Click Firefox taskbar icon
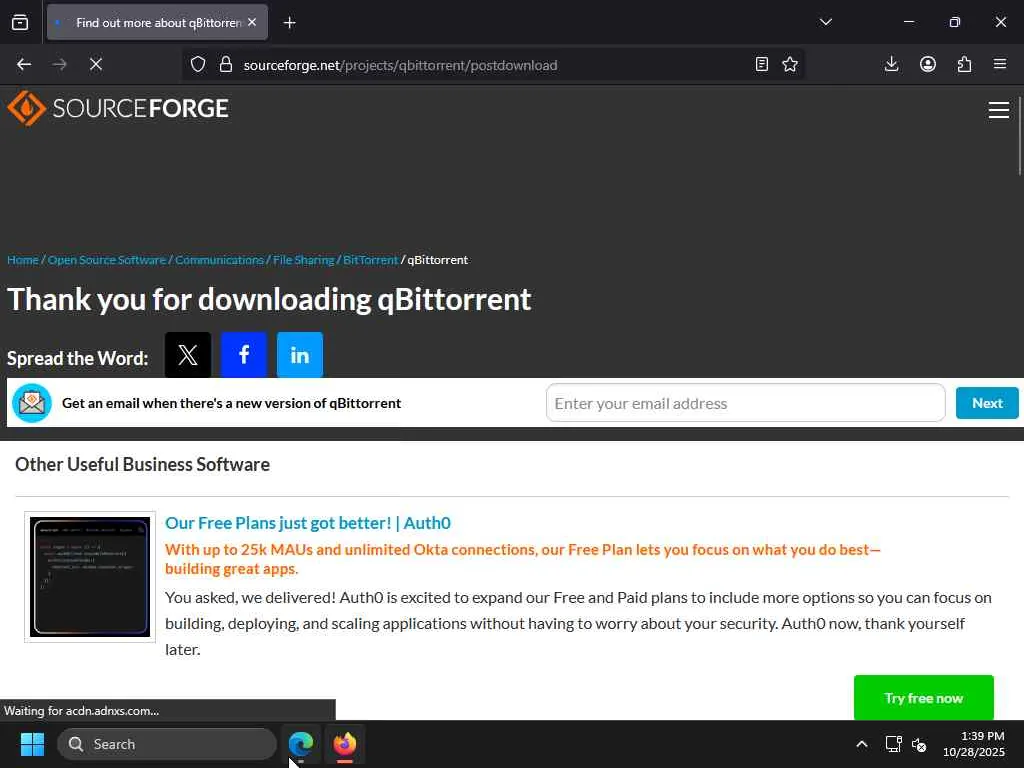1024x768 pixels. pyautogui.click(x=345, y=744)
